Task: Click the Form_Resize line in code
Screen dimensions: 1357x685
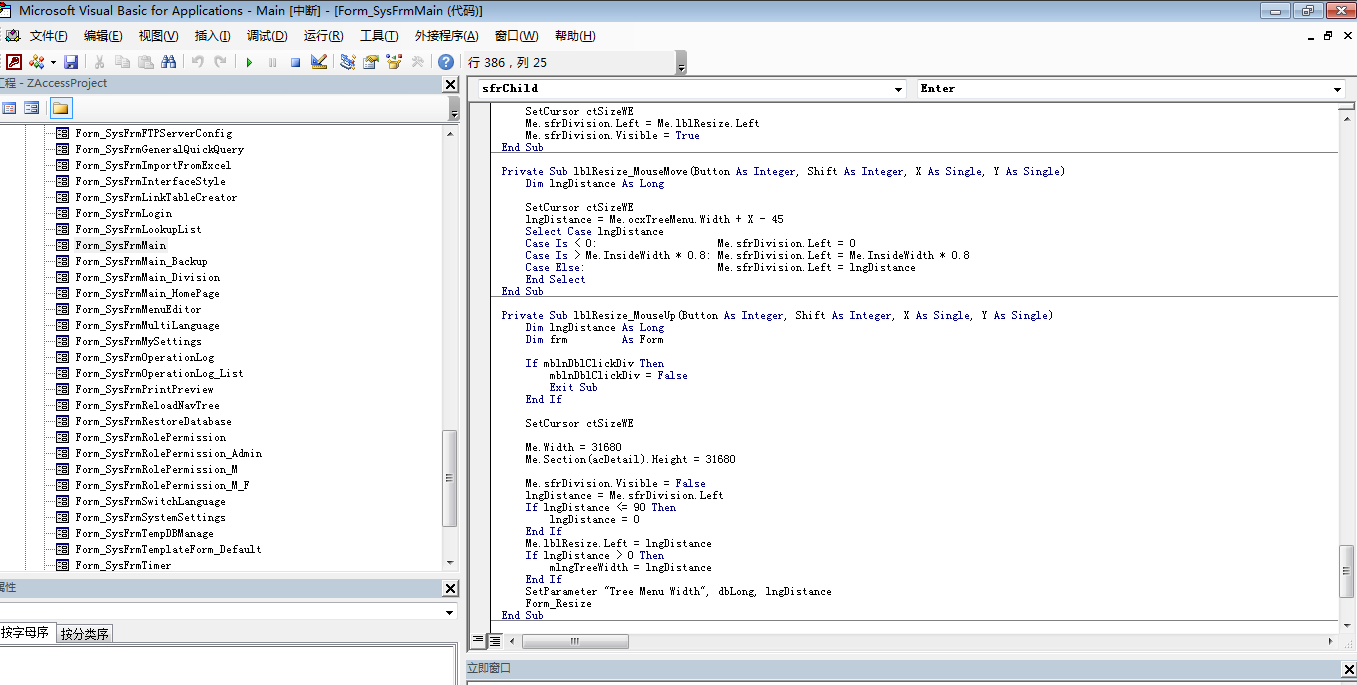Action: tap(558, 604)
